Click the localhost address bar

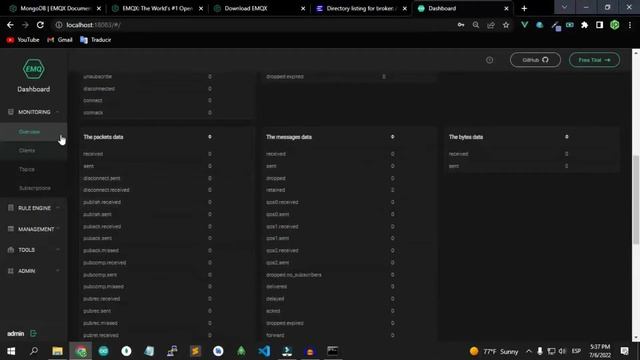point(253,25)
